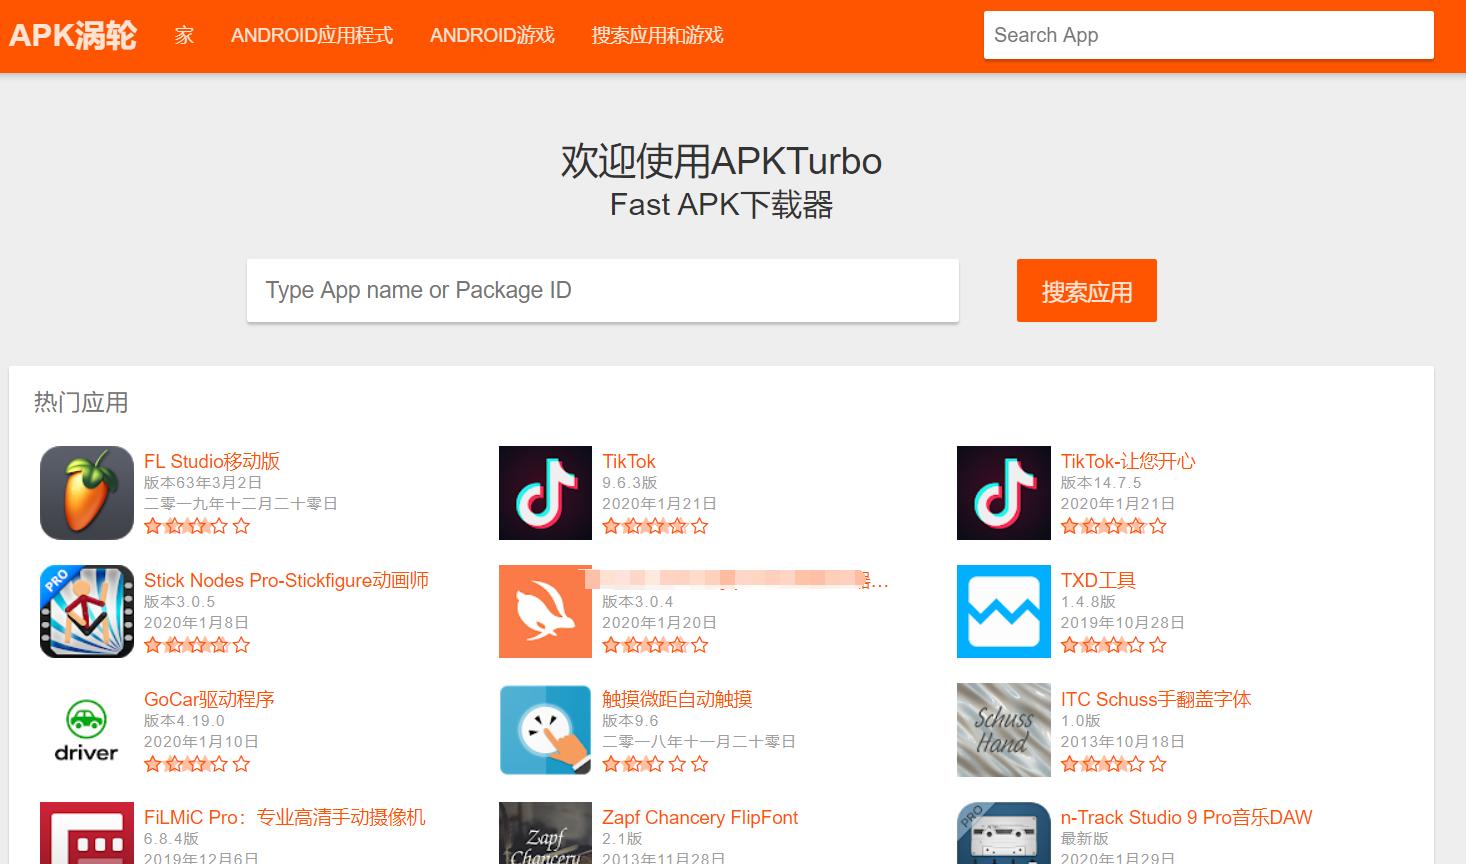Click the TXD工具 blue icon
Screen dimensions: 1466x864
1003,611
